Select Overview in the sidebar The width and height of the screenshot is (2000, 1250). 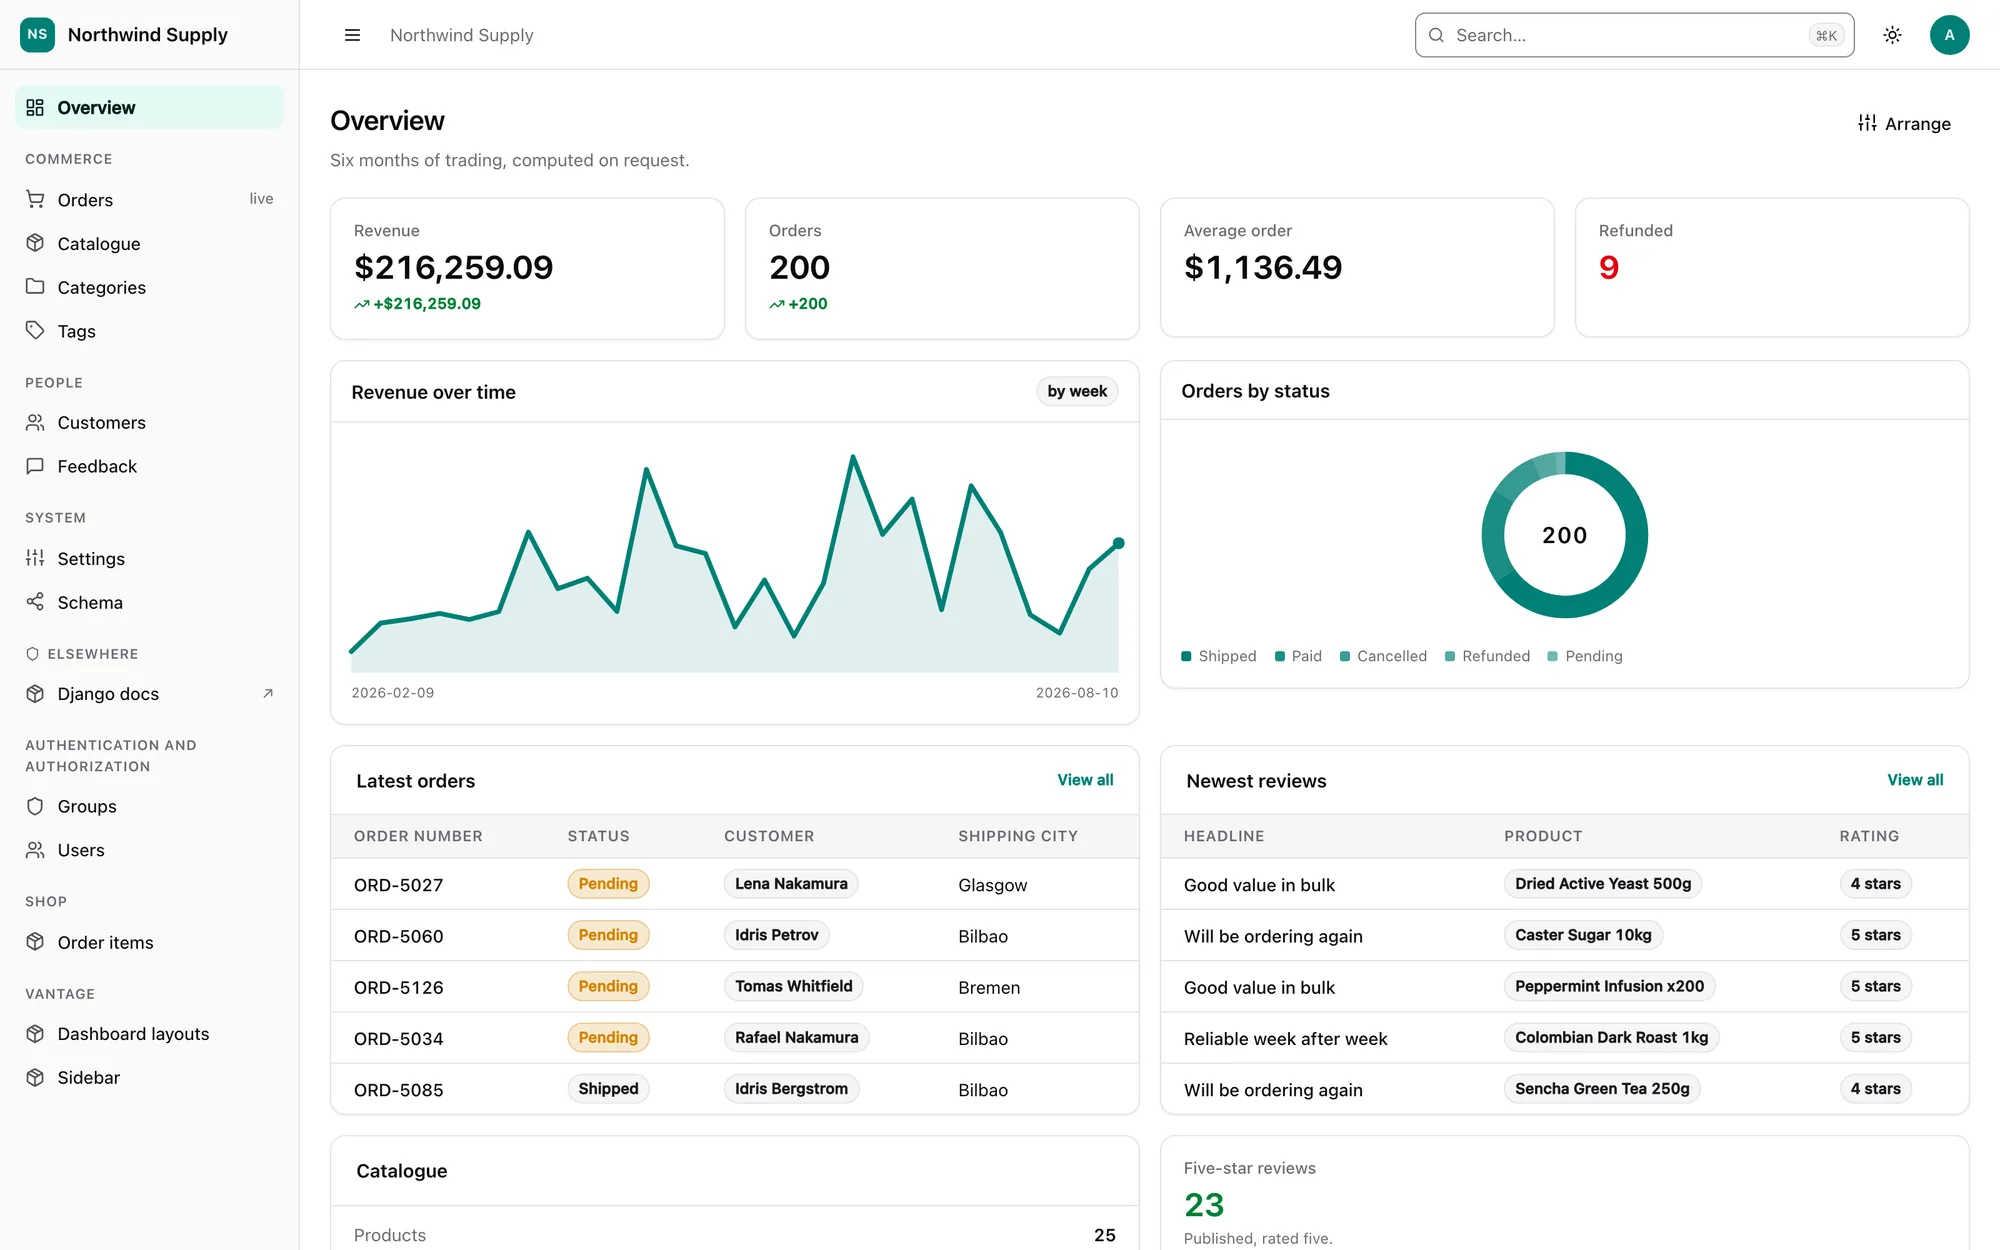(x=149, y=107)
